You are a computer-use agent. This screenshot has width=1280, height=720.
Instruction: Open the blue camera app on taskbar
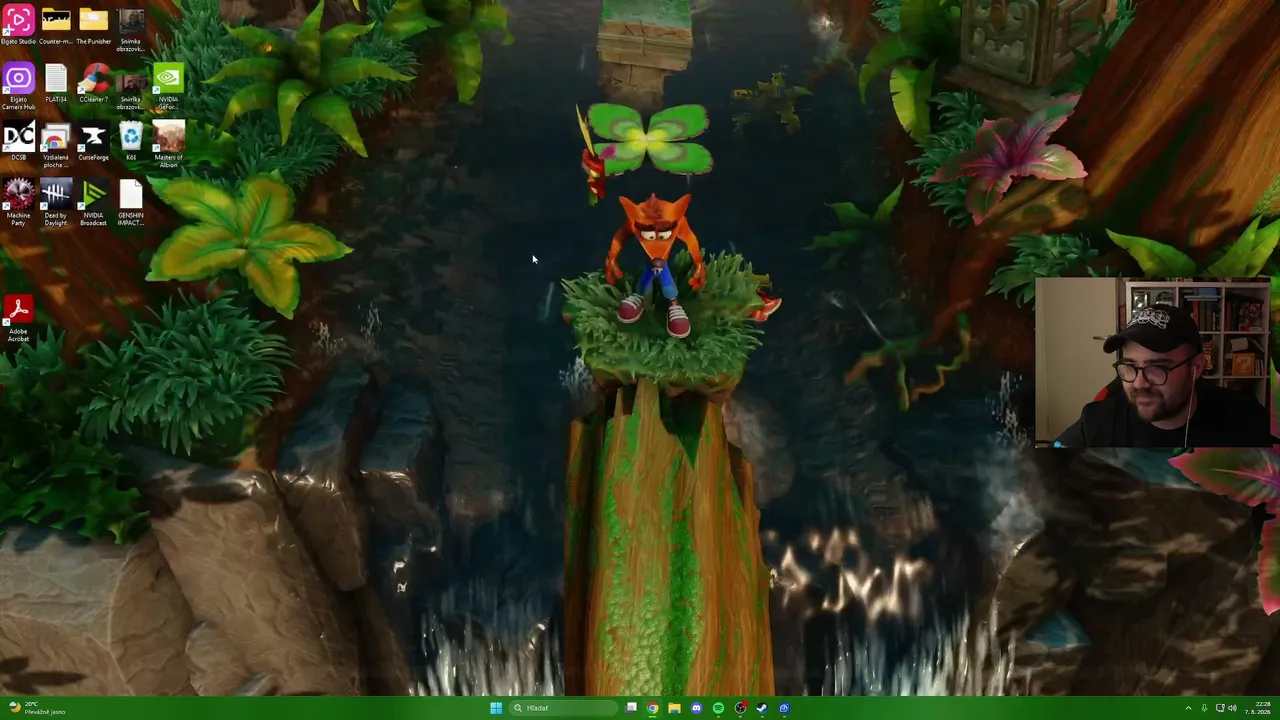pos(784,708)
